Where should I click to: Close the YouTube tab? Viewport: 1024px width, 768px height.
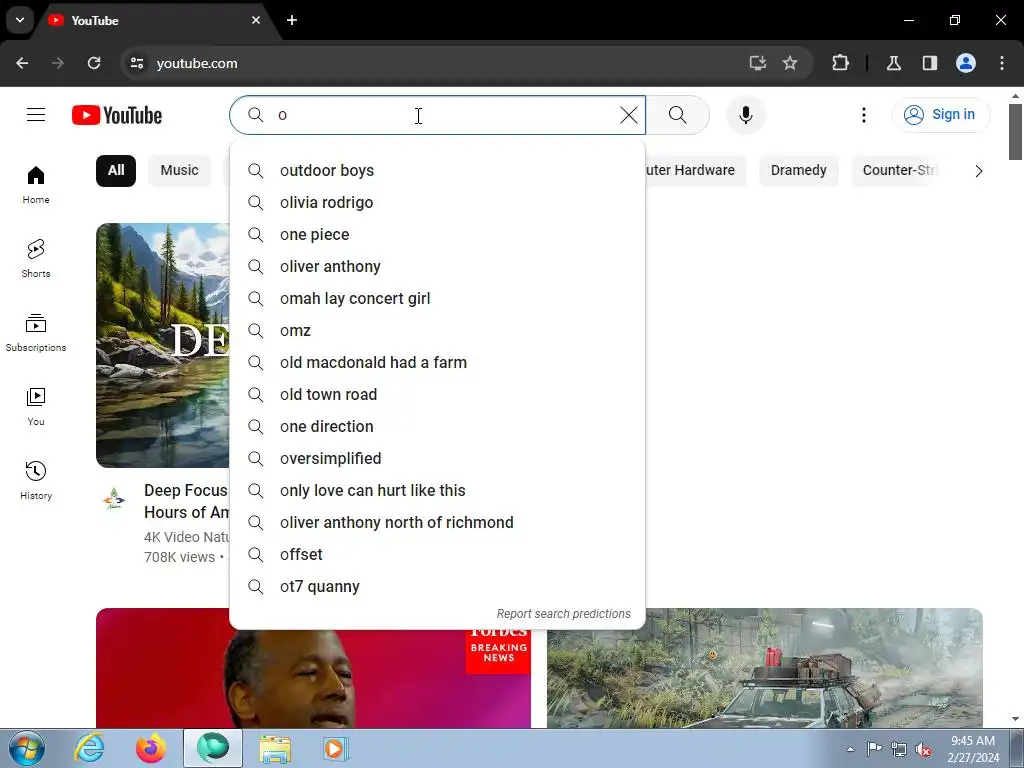point(256,20)
